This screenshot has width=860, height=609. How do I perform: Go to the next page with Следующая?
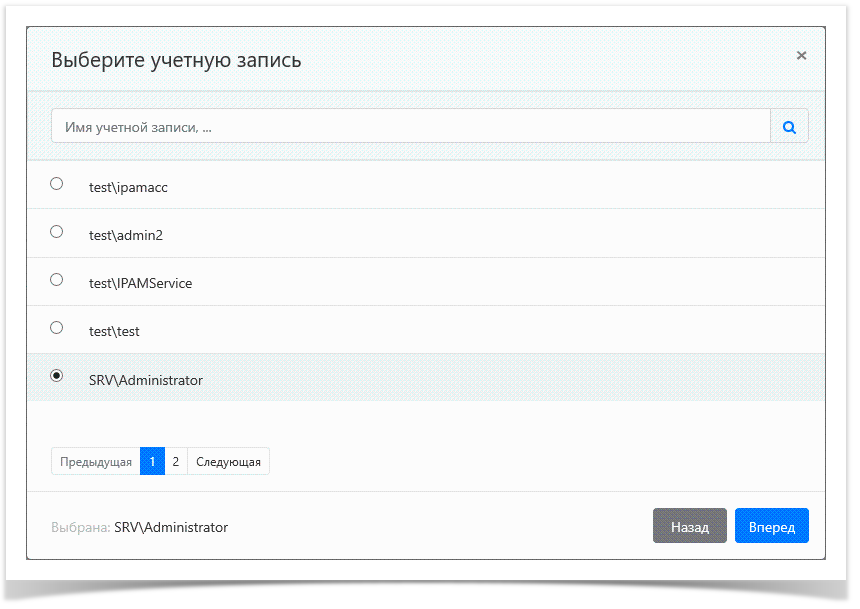tap(228, 462)
